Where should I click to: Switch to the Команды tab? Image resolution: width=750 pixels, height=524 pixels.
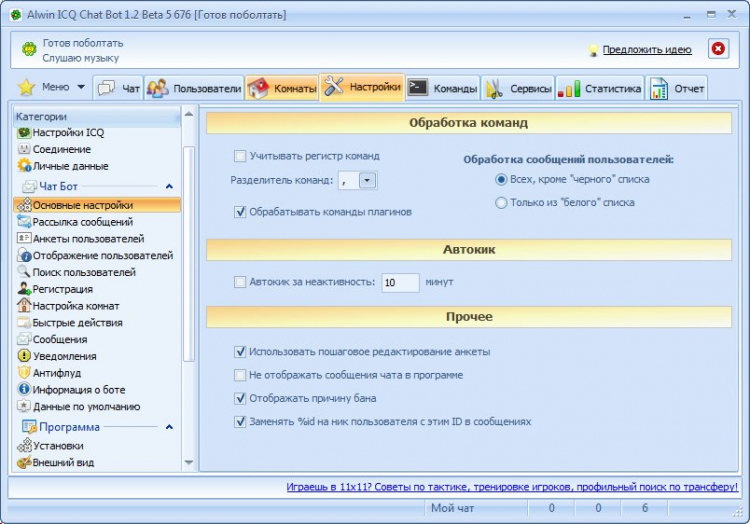[x=442, y=88]
